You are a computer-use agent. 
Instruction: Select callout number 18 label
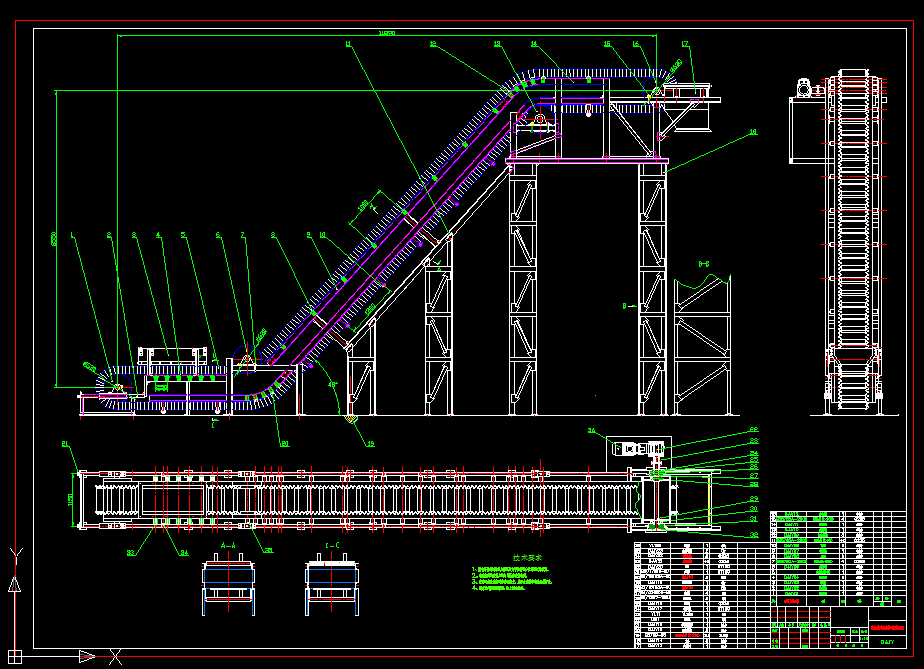pyautogui.click(x=753, y=132)
